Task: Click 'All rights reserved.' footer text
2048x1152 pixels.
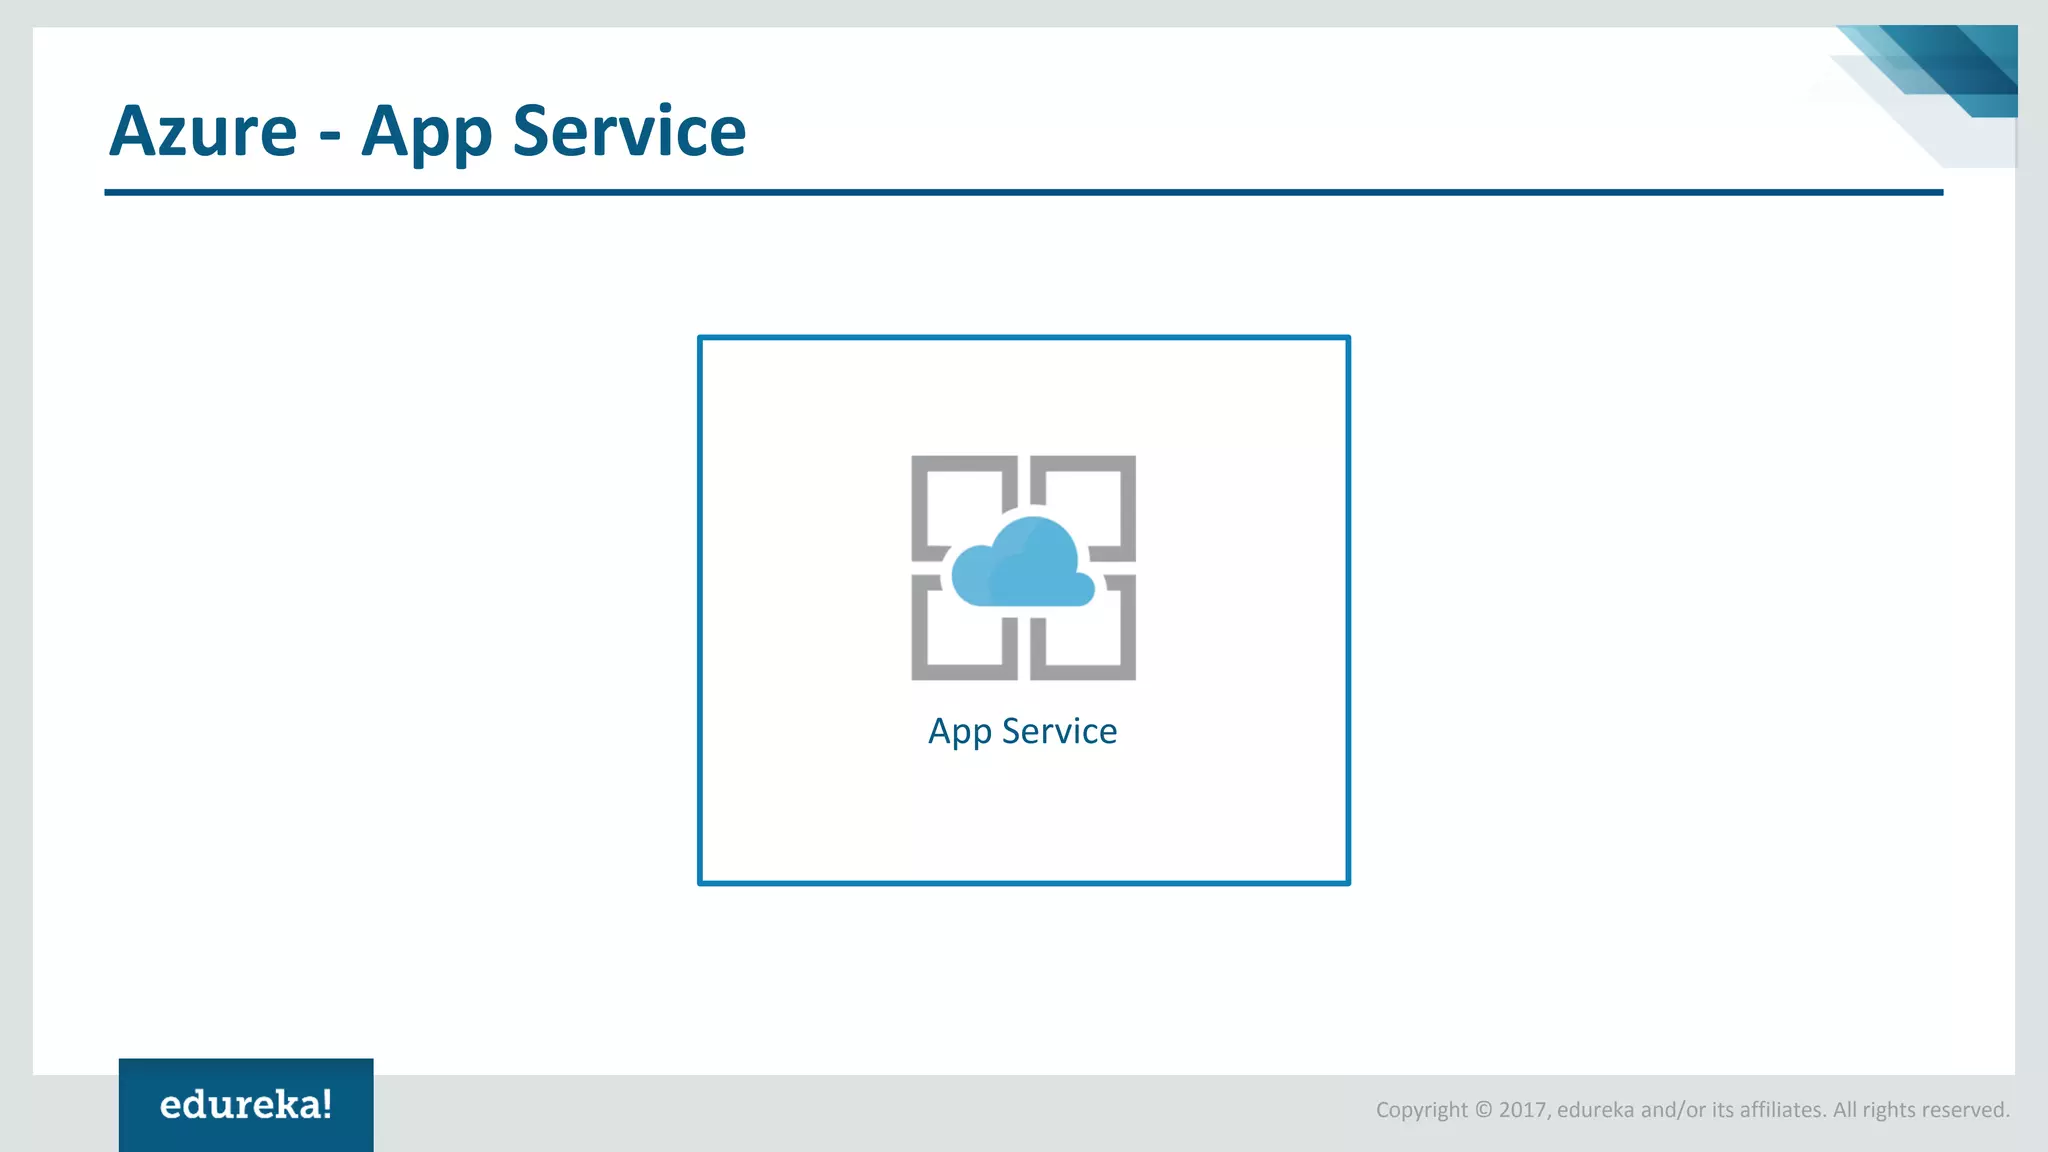Action: tap(1921, 1110)
